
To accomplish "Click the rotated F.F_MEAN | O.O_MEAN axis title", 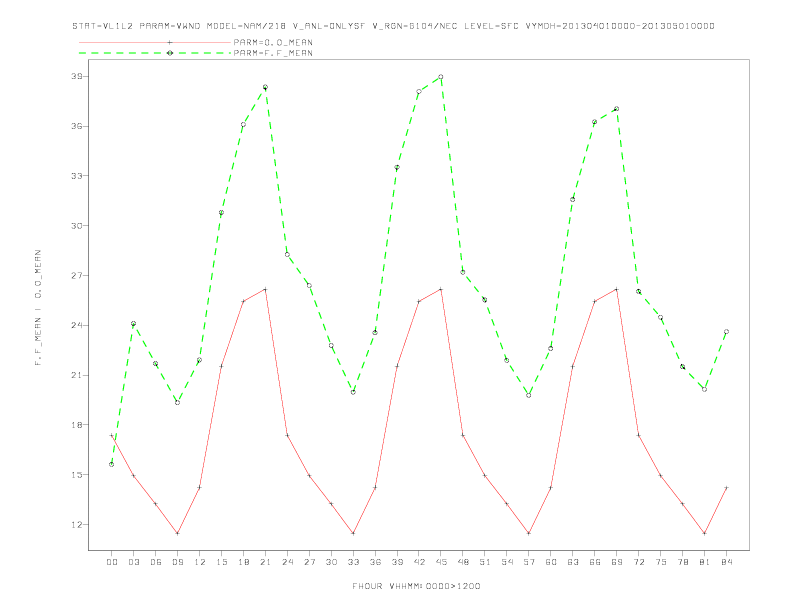I will tap(38, 308).
